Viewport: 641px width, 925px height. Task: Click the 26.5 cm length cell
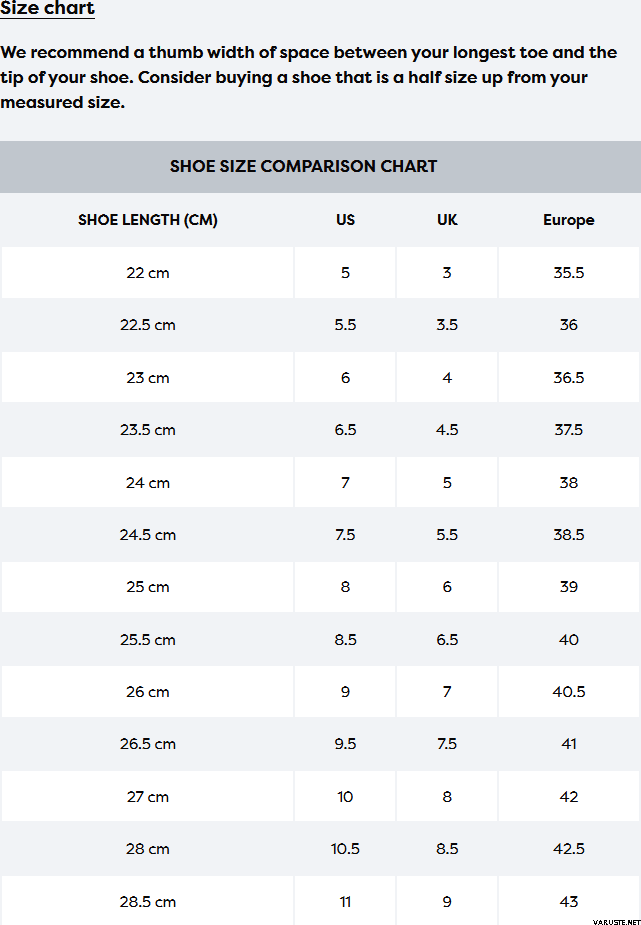pos(147,744)
